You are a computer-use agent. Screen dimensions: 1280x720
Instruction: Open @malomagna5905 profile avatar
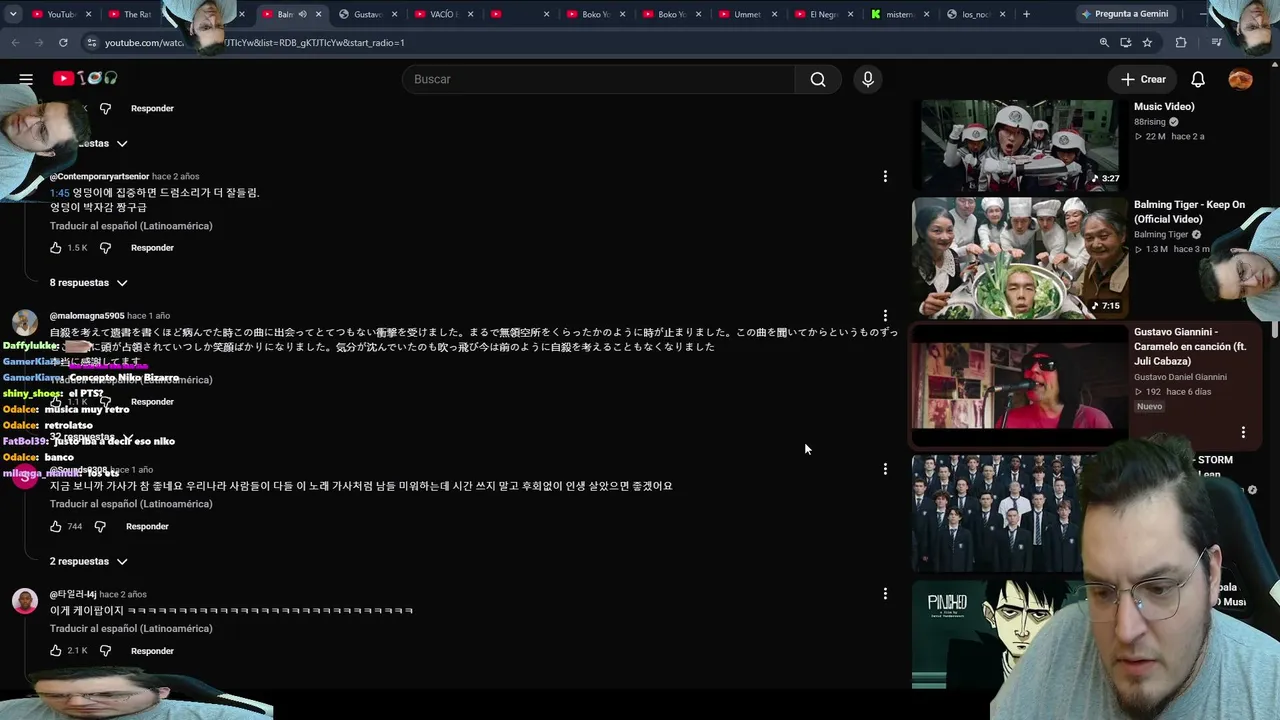(25, 323)
